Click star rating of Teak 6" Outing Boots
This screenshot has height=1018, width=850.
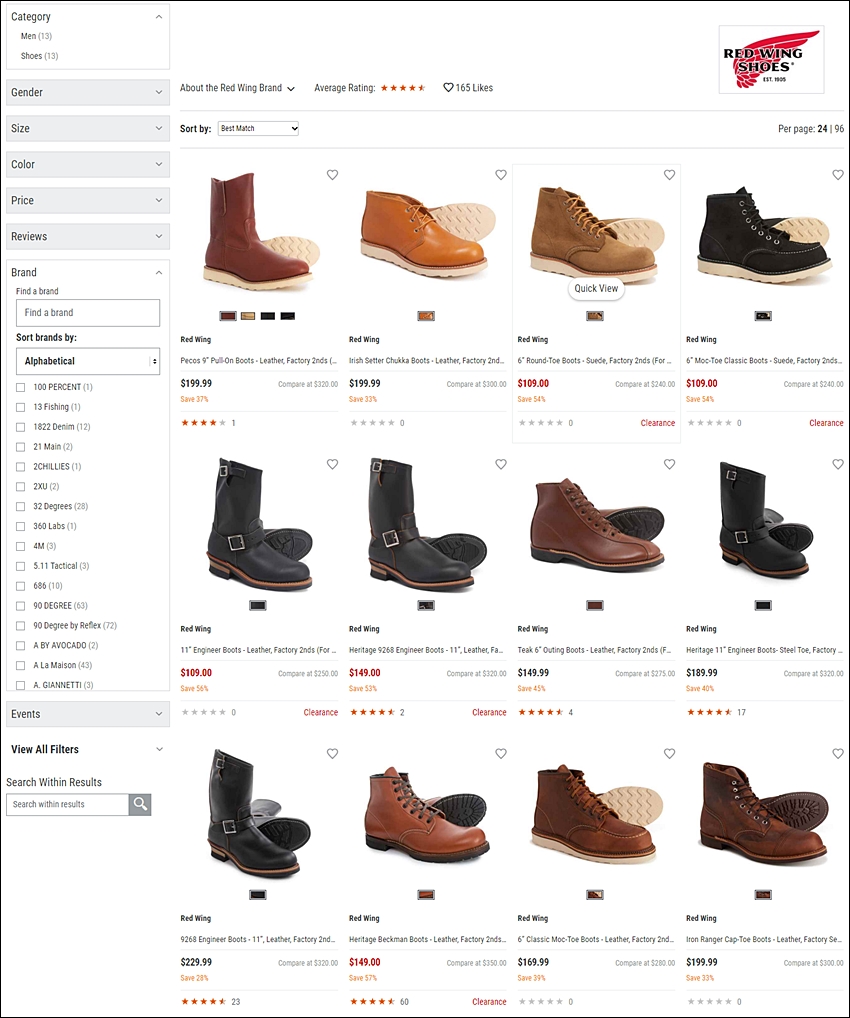click(541, 712)
